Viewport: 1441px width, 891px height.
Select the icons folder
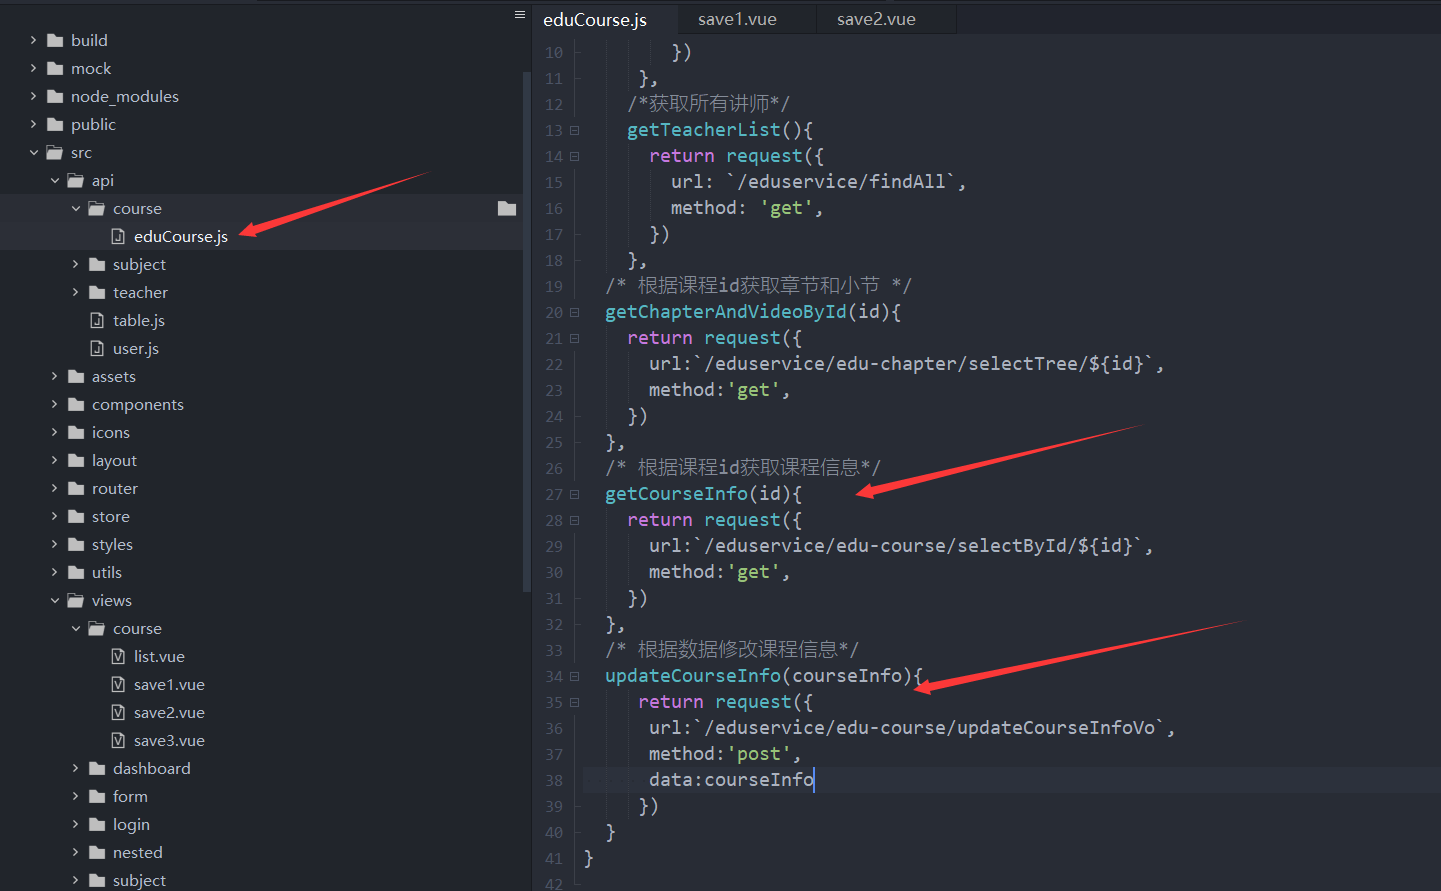[111, 433]
